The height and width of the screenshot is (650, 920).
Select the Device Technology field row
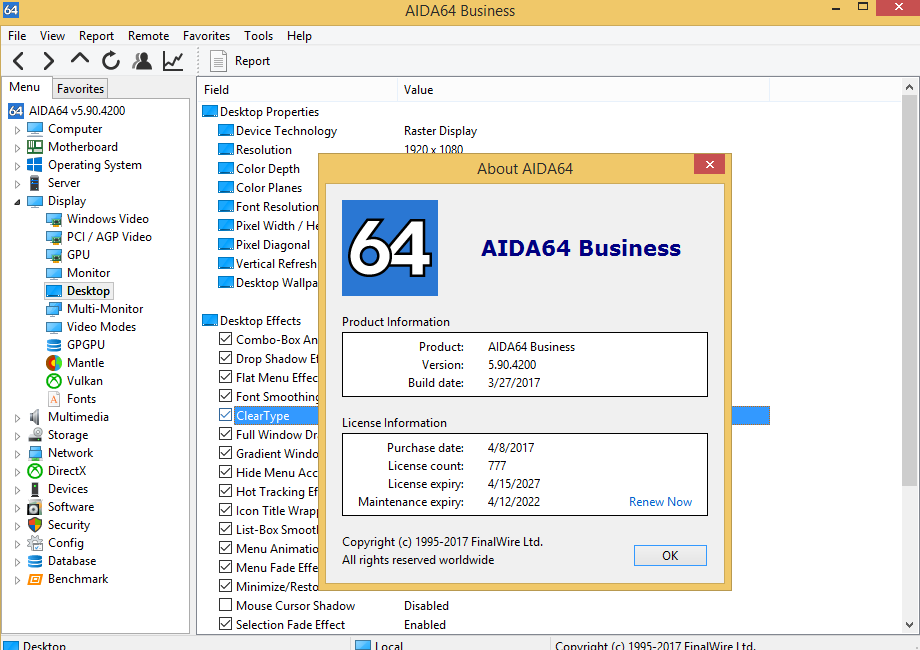click(x=286, y=131)
